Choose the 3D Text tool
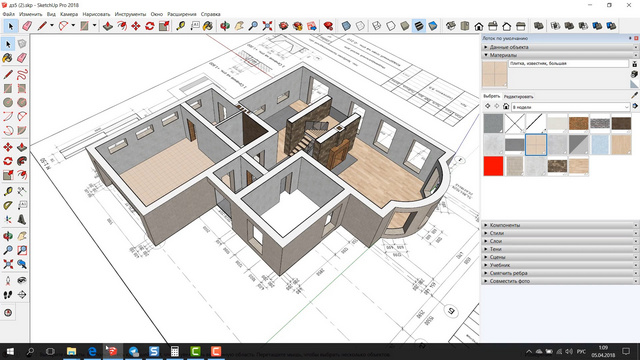This screenshot has height=360, width=640. 22,219
